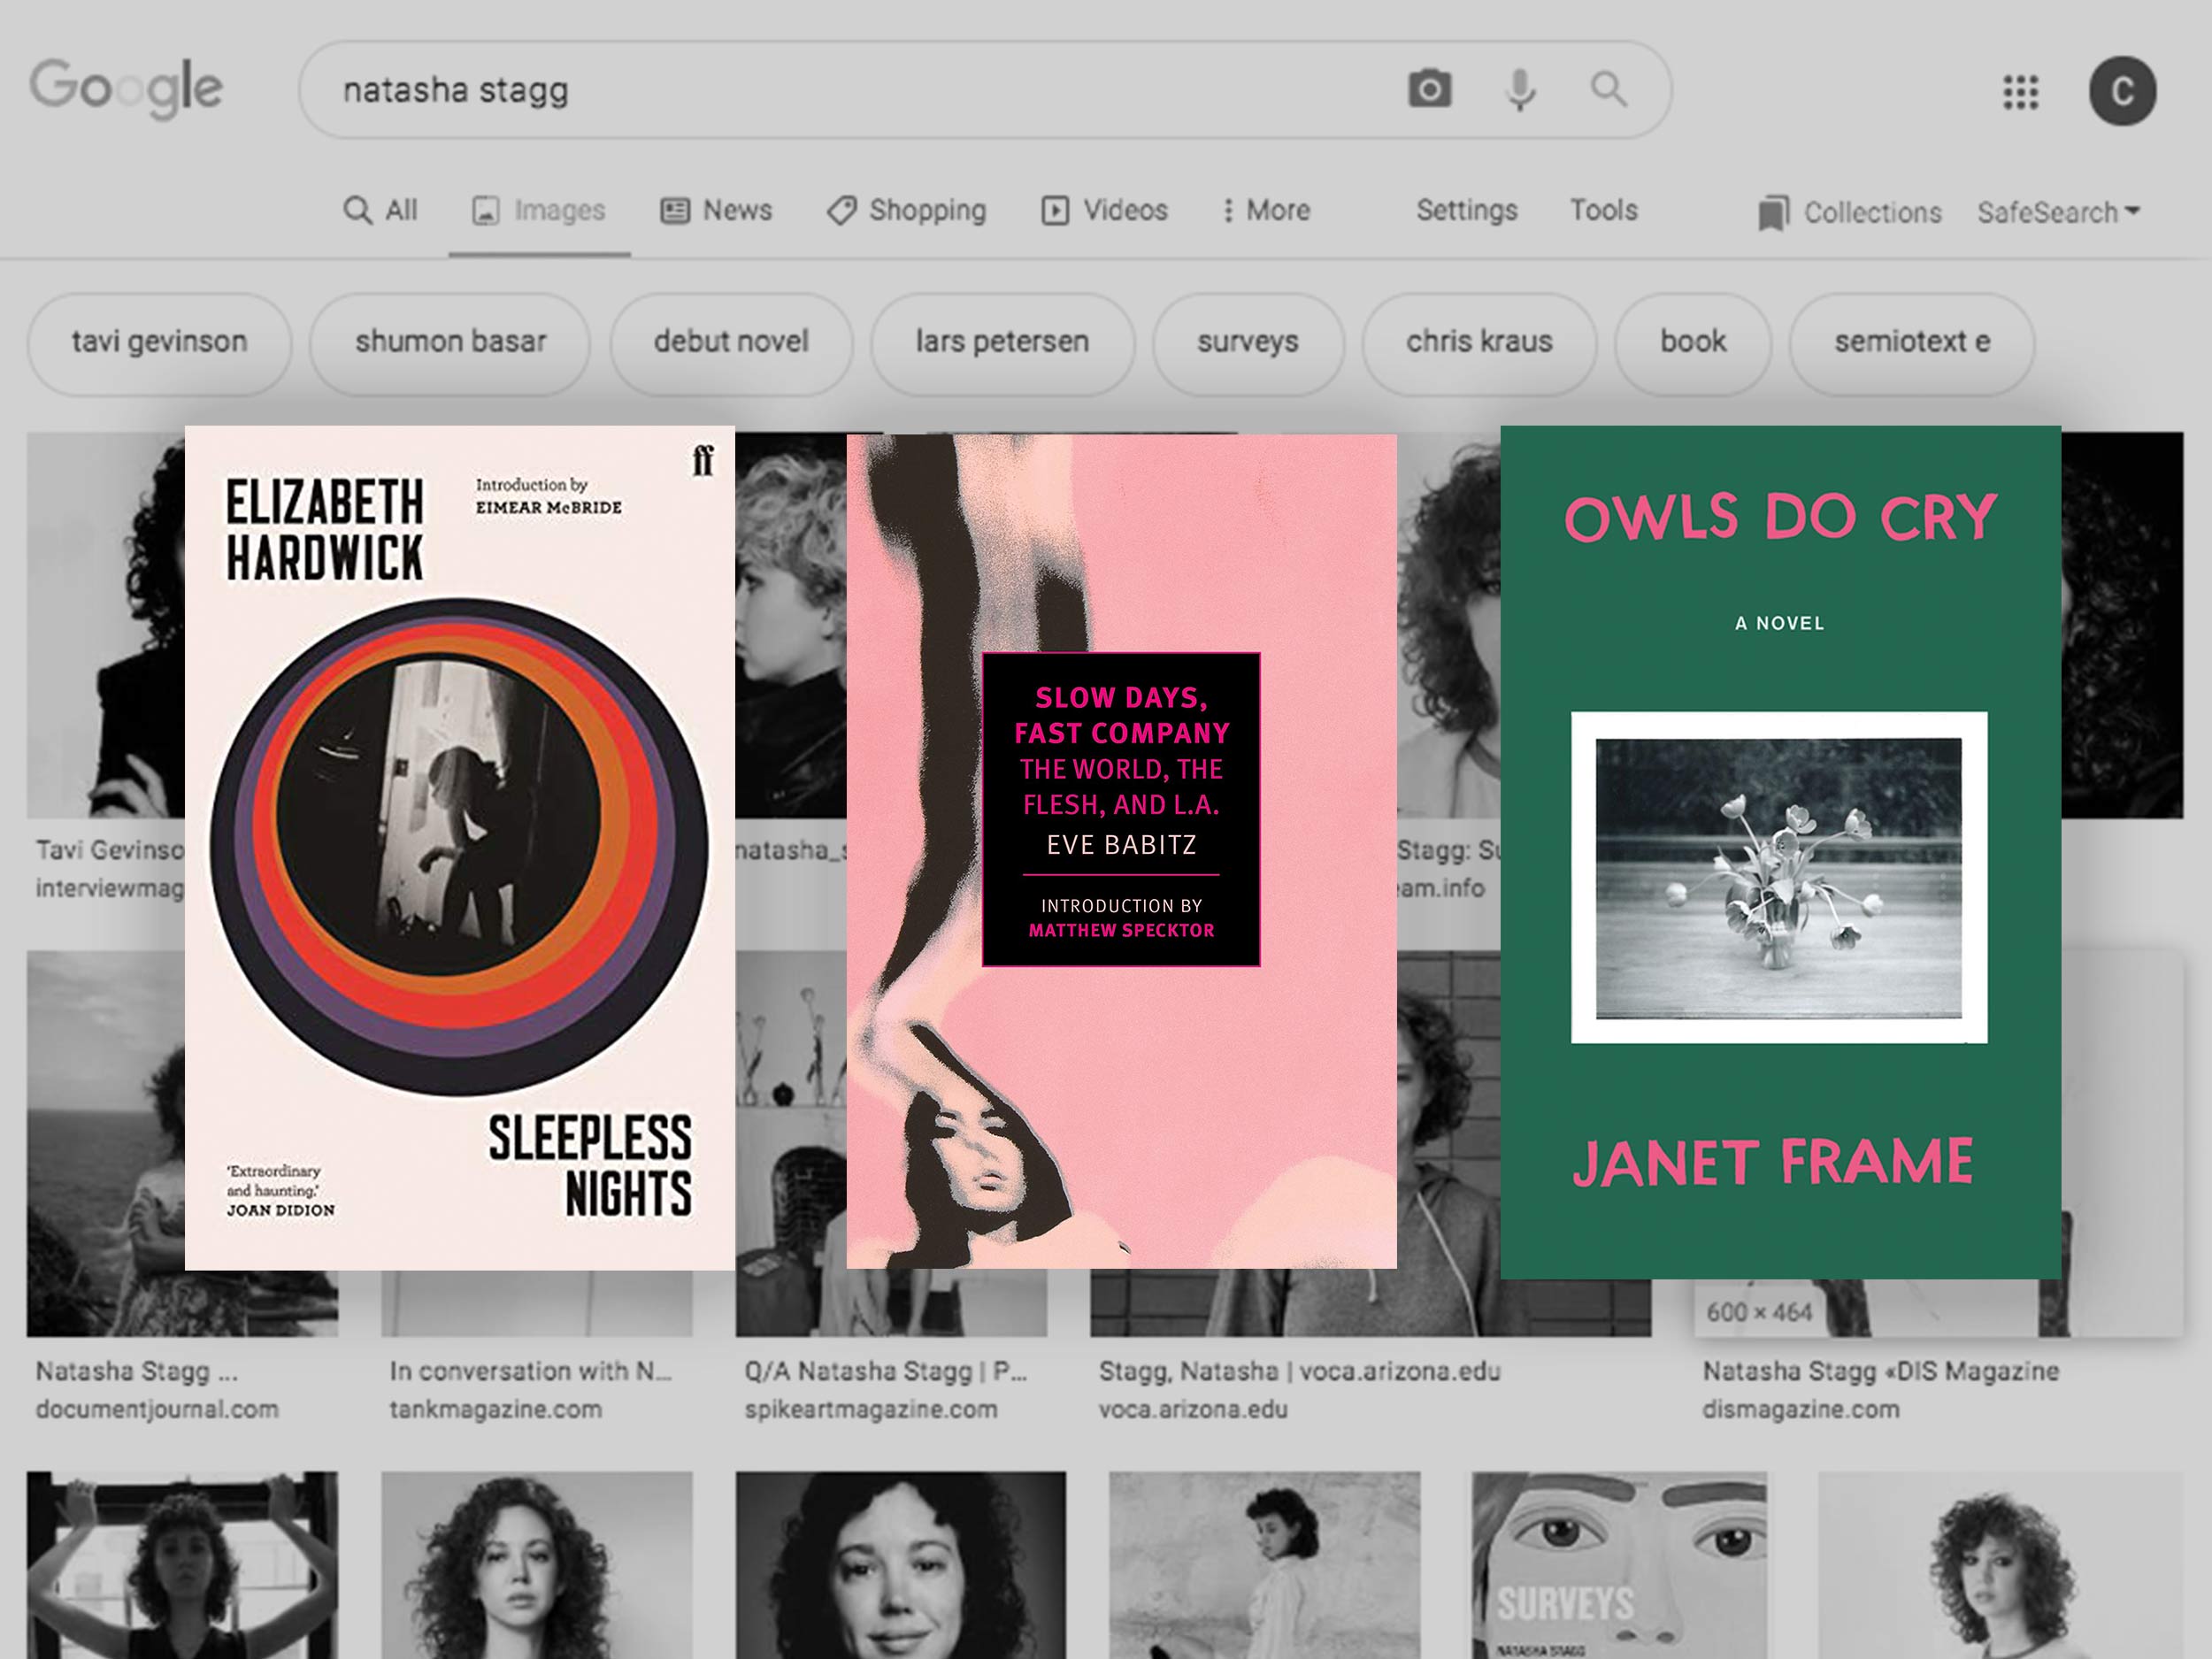2212x1659 pixels.
Task: Open the dismagazine.com Natasha Stagg result
Action: (1881, 1390)
